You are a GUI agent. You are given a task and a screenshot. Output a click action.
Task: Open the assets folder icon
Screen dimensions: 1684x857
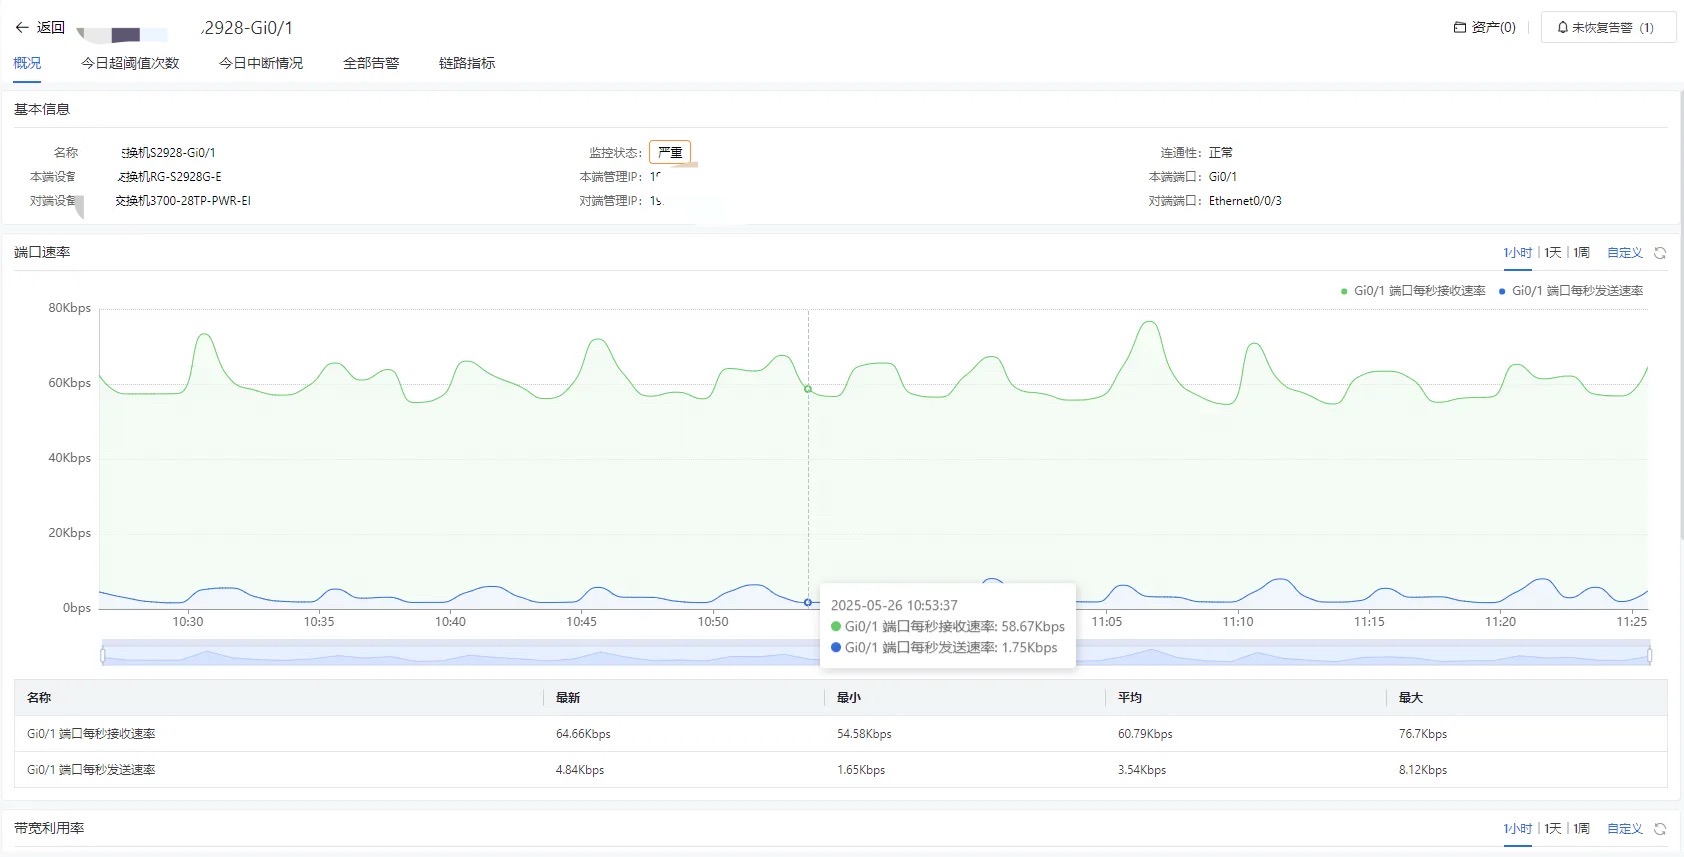pyautogui.click(x=1460, y=28)
